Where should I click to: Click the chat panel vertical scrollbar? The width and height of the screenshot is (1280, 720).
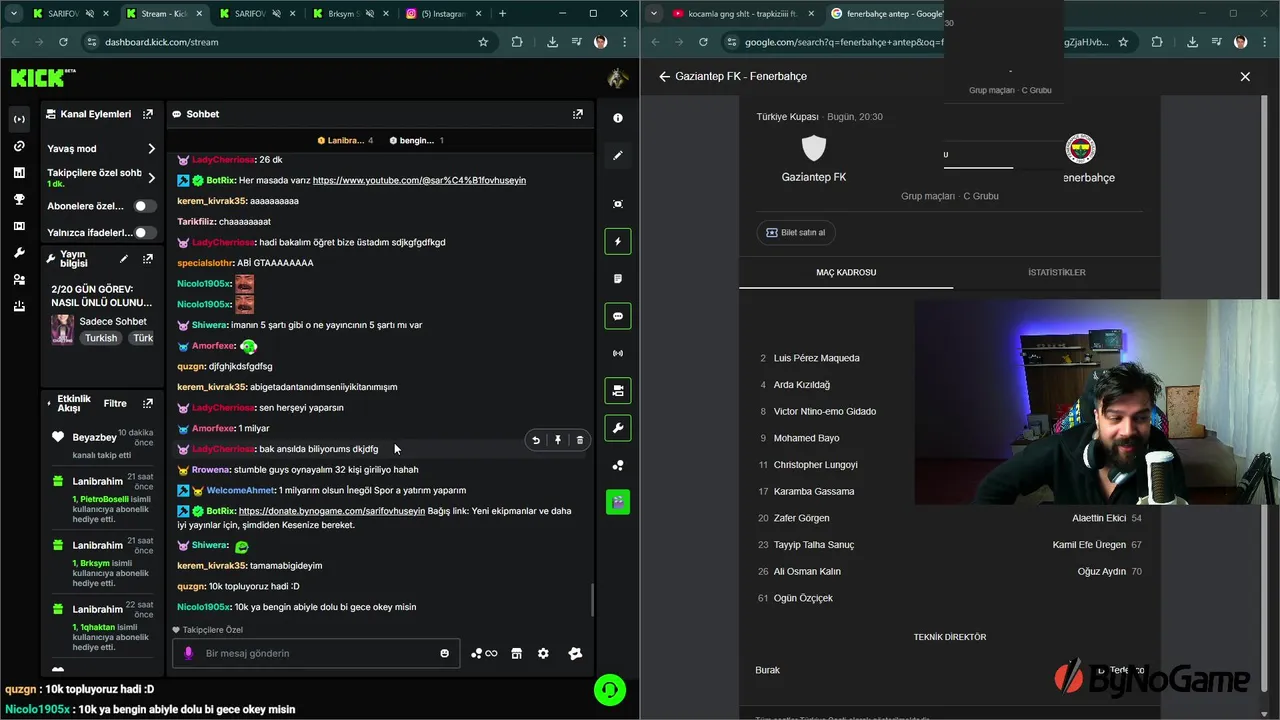594,600
